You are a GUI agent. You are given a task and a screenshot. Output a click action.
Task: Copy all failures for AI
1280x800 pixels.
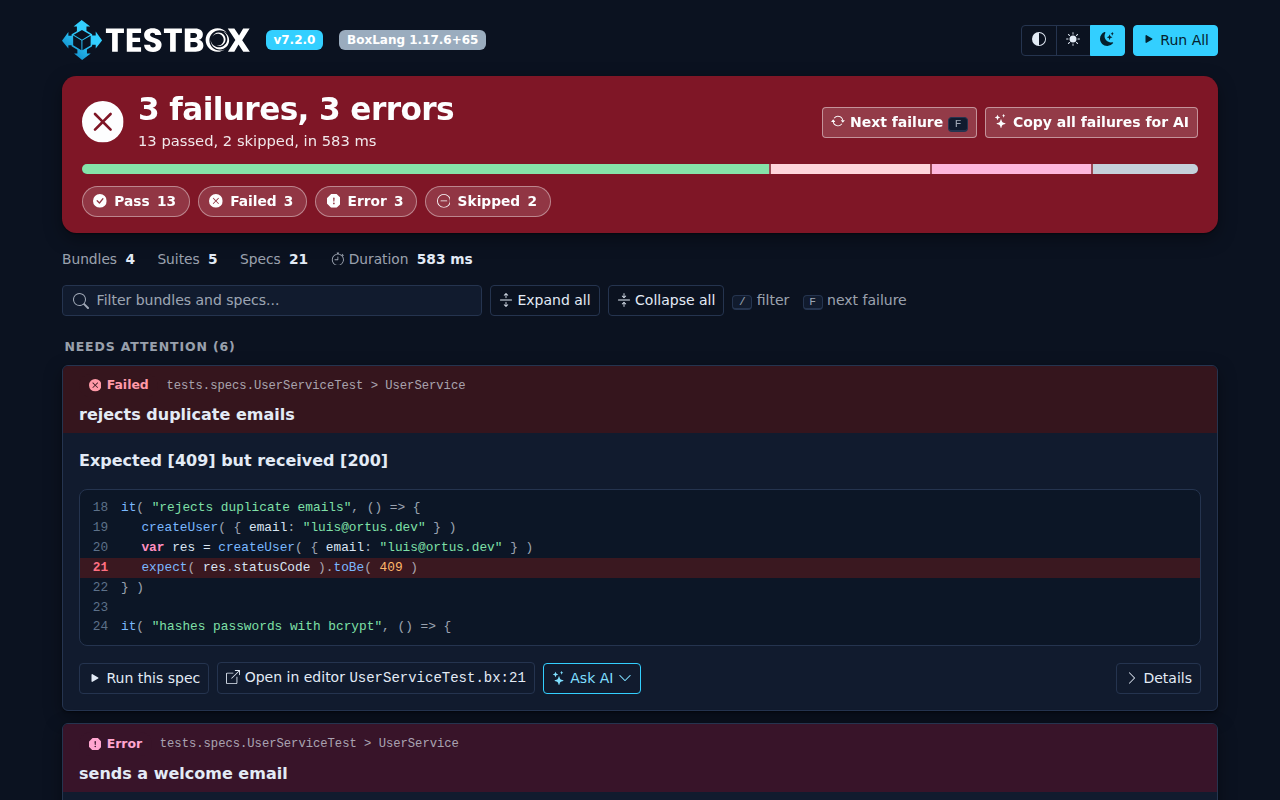1091,122
